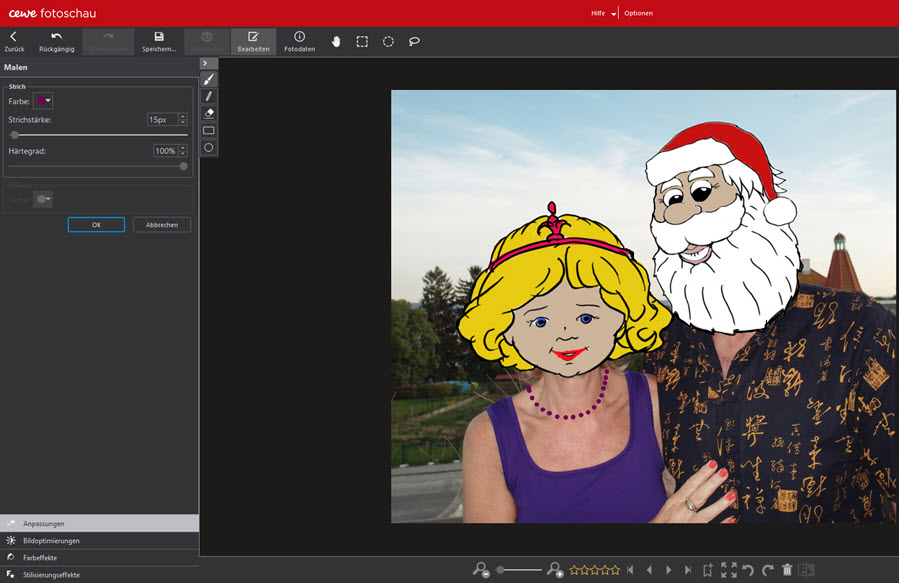This screenshot has height=583, width=900.
Task: Select the pencil drawing tool
Action: click(x=209, y=96)
